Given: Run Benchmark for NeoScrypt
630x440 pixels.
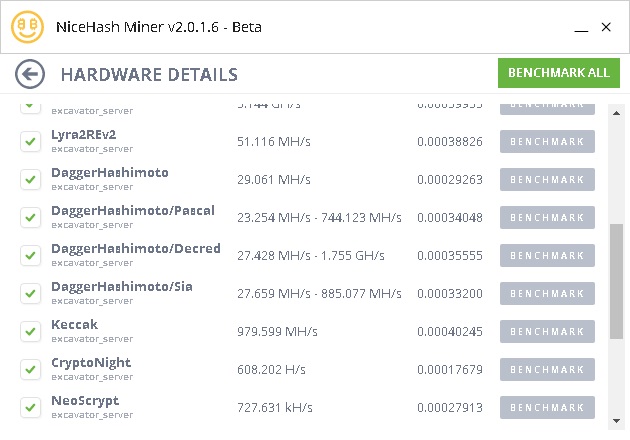Looking at the screenshot, I should (547, 407).
